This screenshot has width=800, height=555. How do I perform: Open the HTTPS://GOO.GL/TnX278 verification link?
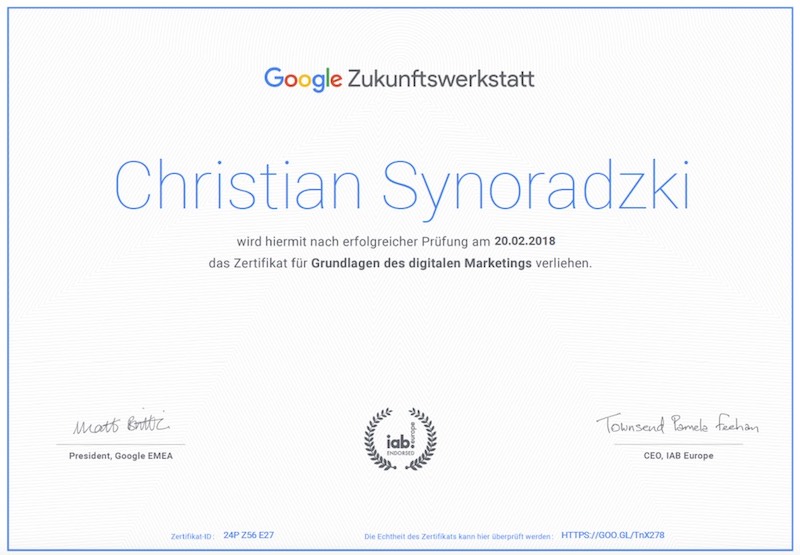pos(612,536)
